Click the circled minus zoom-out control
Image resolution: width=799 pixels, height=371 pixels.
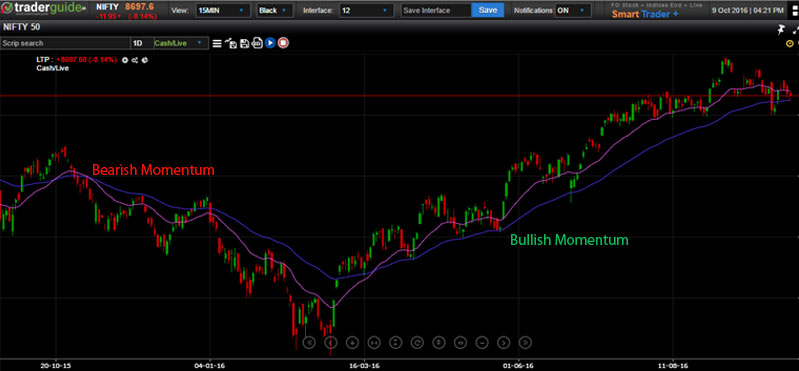click(483, 342)
